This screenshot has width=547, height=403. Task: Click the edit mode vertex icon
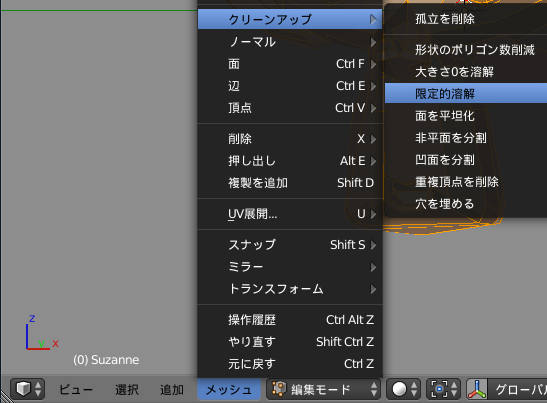(279, 389)
